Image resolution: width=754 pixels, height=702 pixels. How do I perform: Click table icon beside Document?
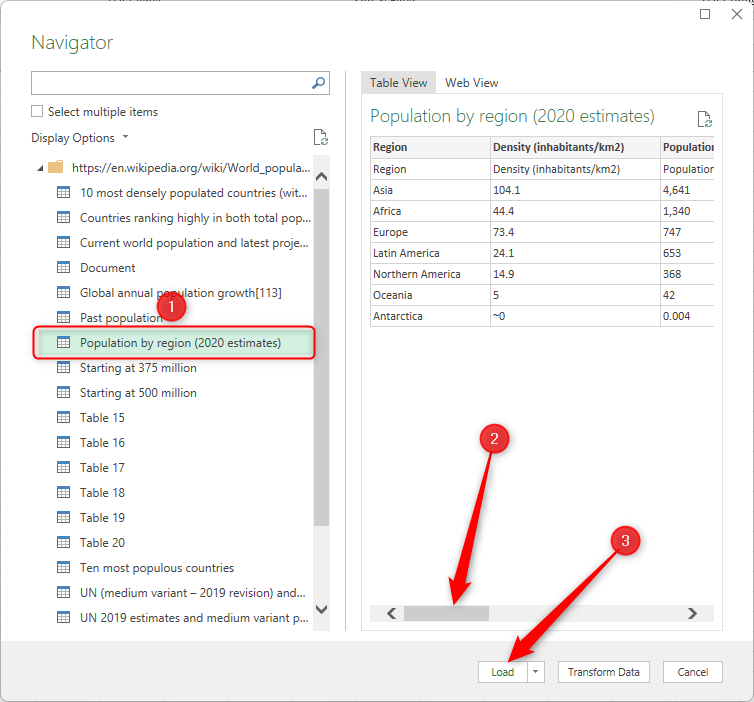[x=63, y=267]
